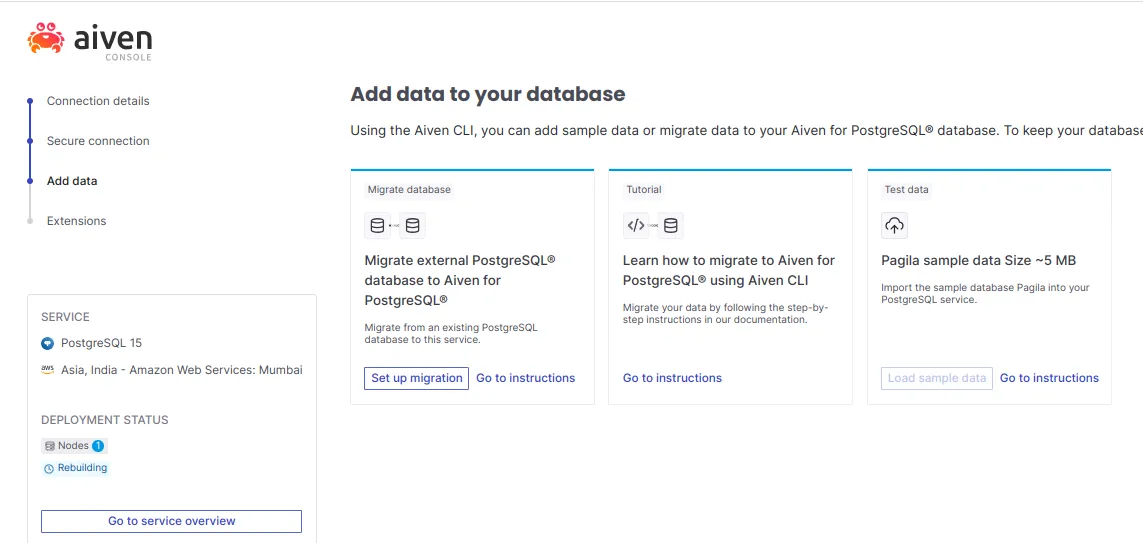
Task: Click the Add data to your database heading
Action: 488,94
